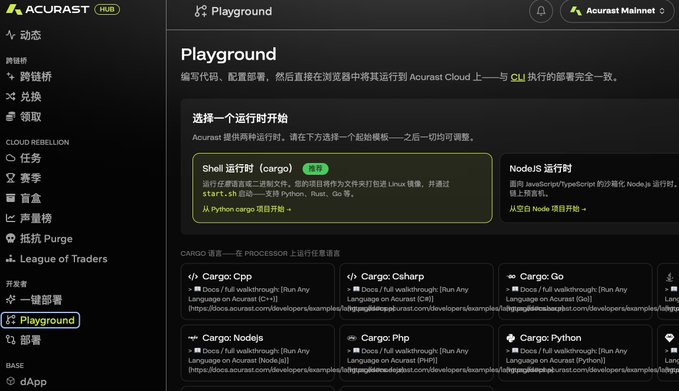Click the Python icon on Cargo: Python
The width and height of the screenshot is (679, 391).
511,338
